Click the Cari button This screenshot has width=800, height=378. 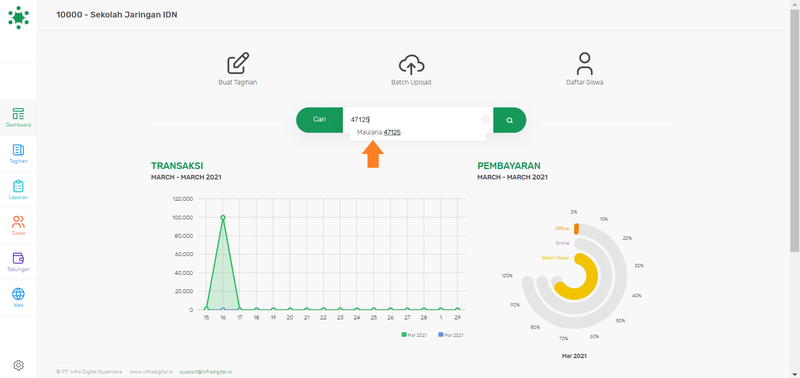319,120
